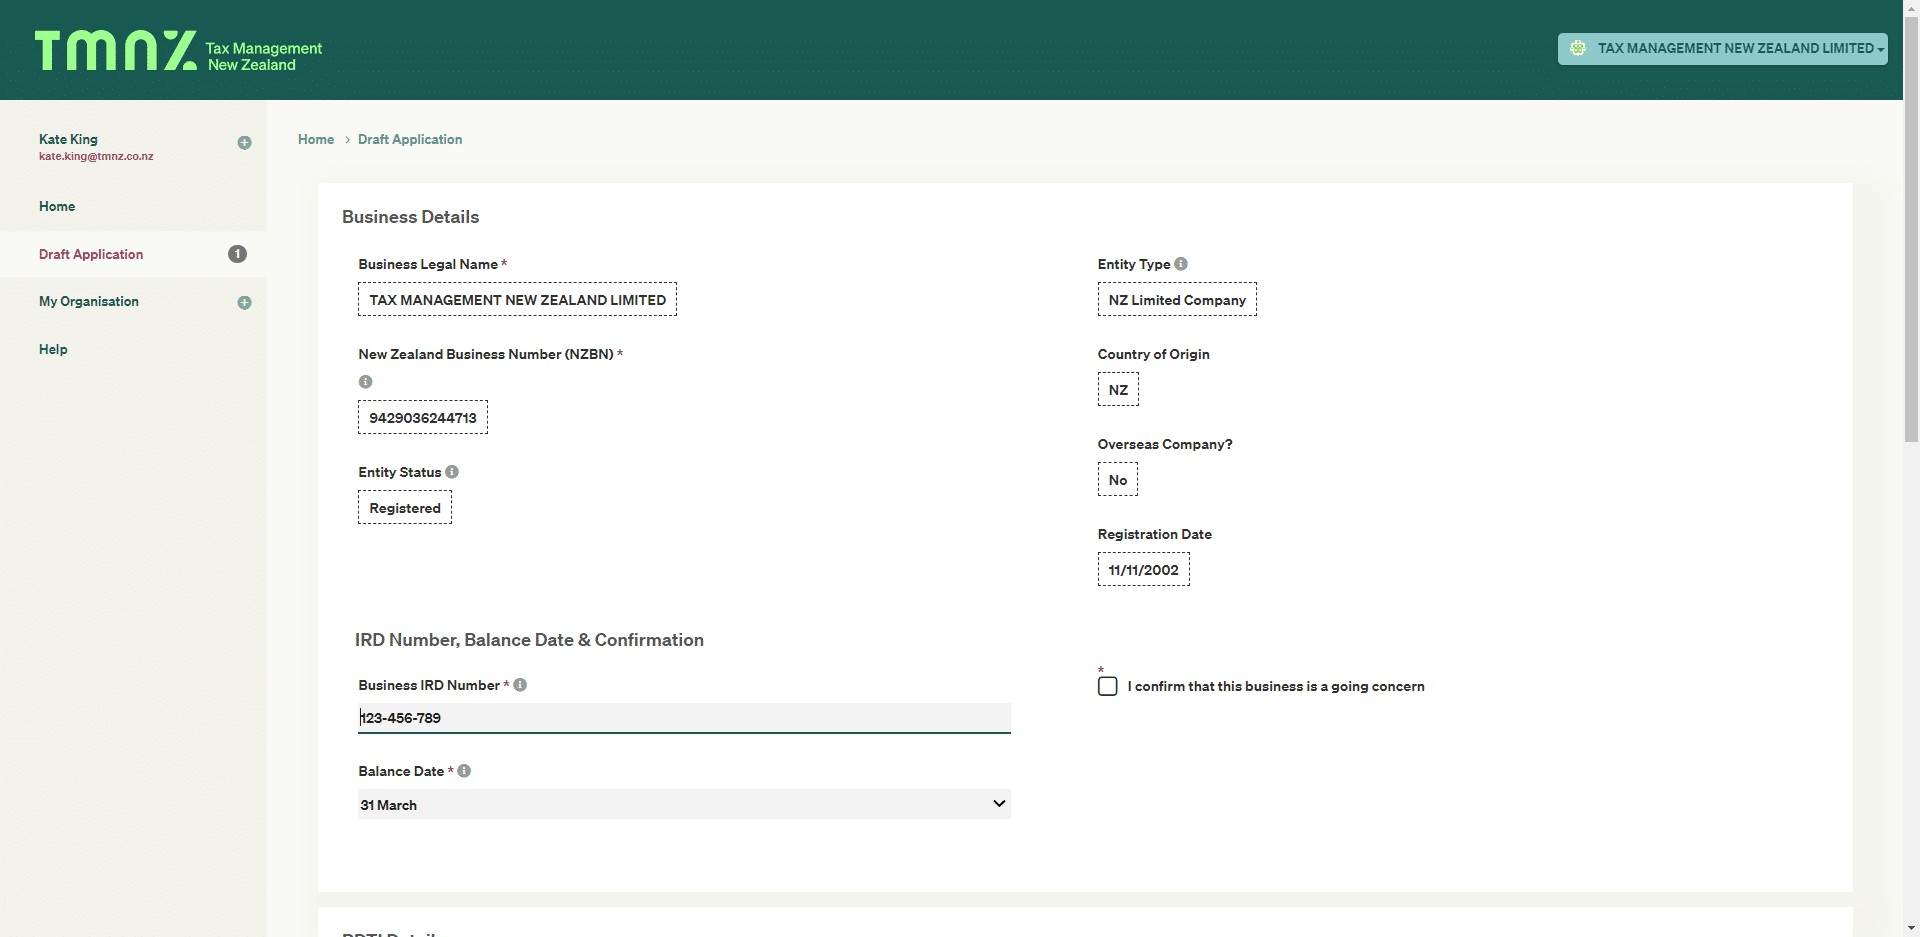Click the TMNZ logo in header

178,51
